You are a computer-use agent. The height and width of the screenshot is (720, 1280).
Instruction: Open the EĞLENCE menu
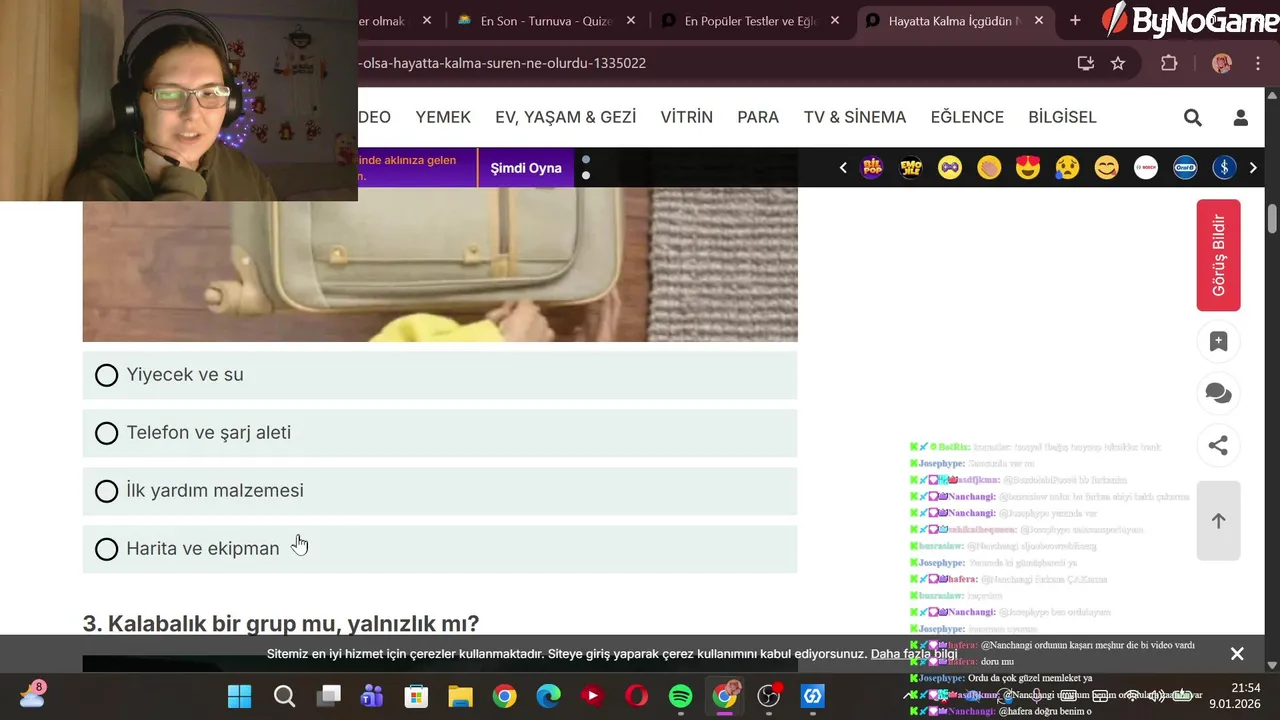(x=967, y=117)
